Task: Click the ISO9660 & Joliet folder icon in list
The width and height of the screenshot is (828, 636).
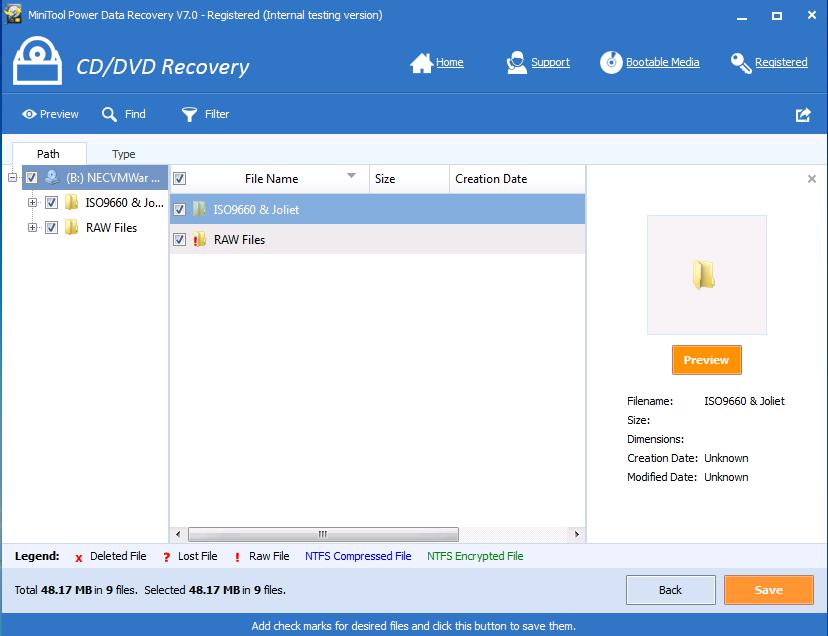Action: coord(199,209)
